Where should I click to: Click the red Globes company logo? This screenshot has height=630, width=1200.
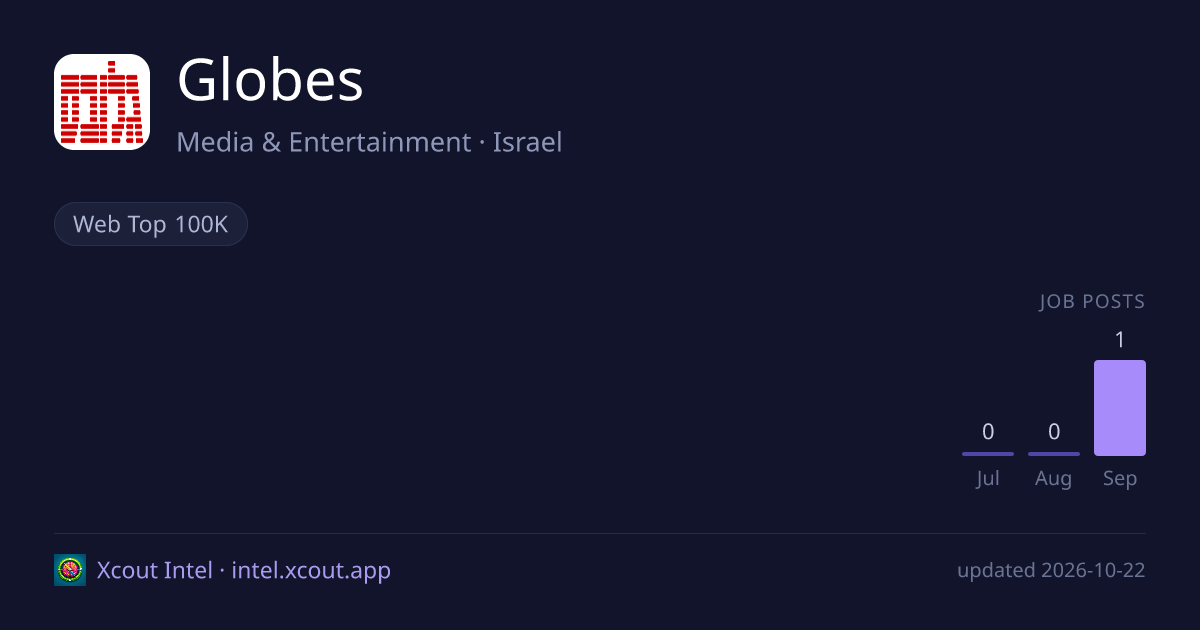coord(102,102)
